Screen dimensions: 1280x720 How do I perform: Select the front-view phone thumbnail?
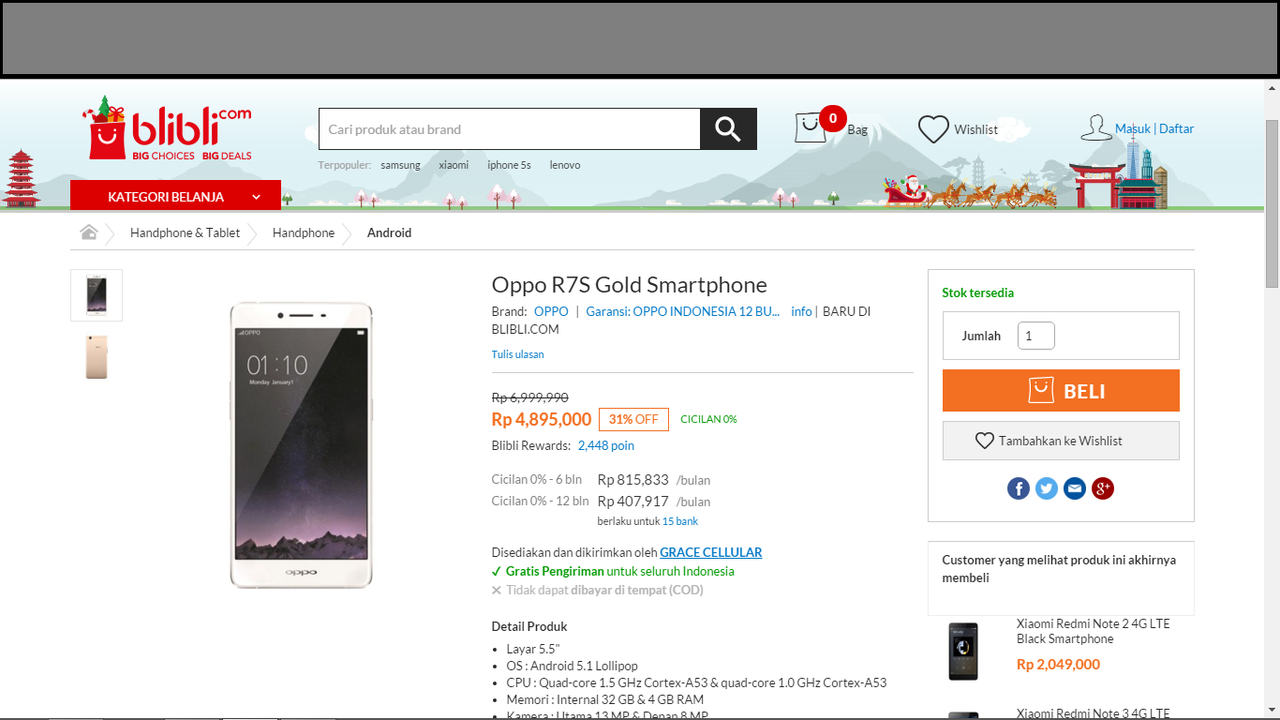(x=96, y=295)
